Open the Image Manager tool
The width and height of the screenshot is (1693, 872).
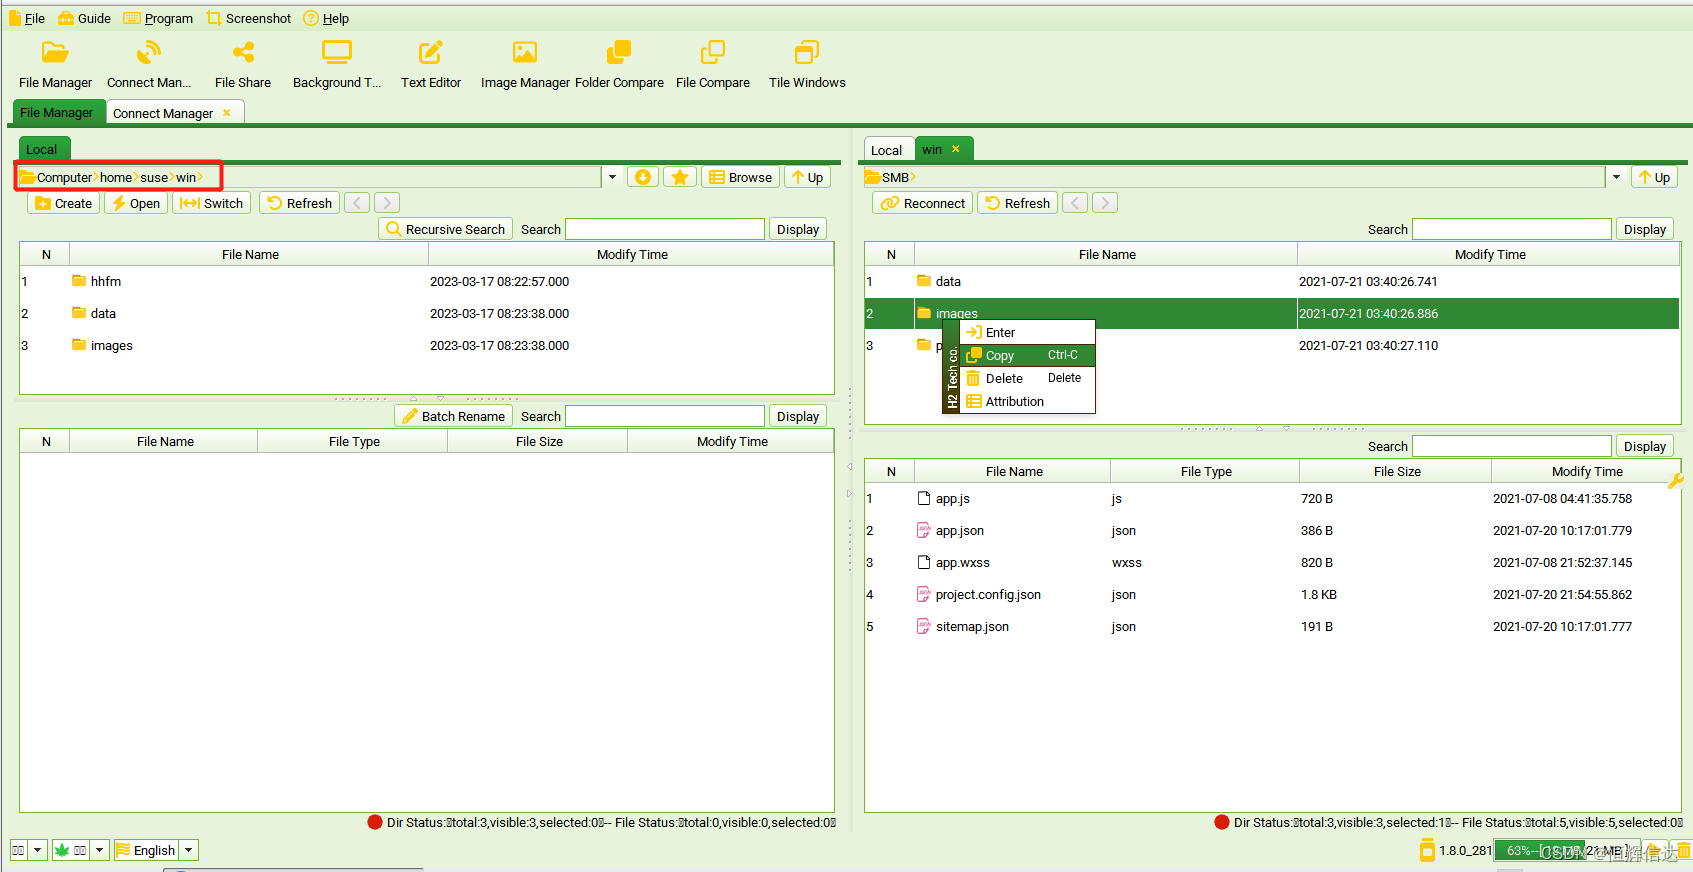point(525,53)
